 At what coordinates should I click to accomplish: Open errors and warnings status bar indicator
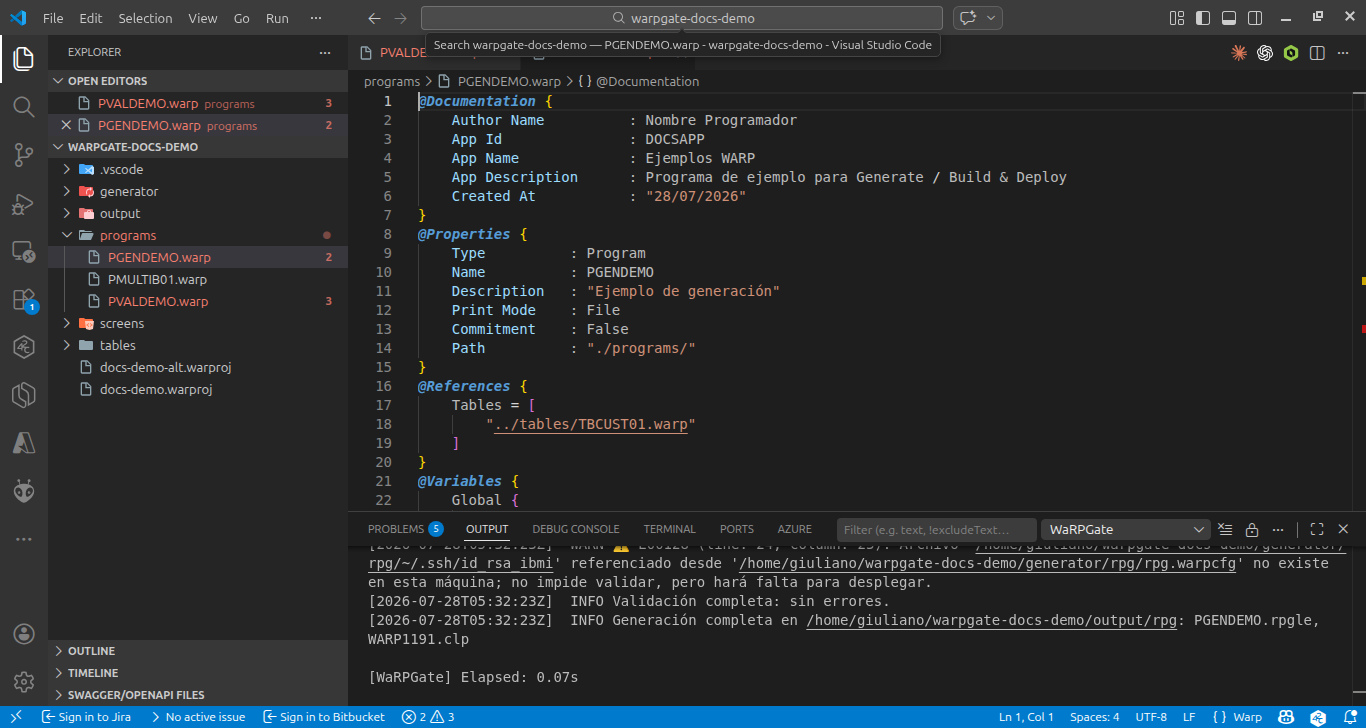click(428, 717)
